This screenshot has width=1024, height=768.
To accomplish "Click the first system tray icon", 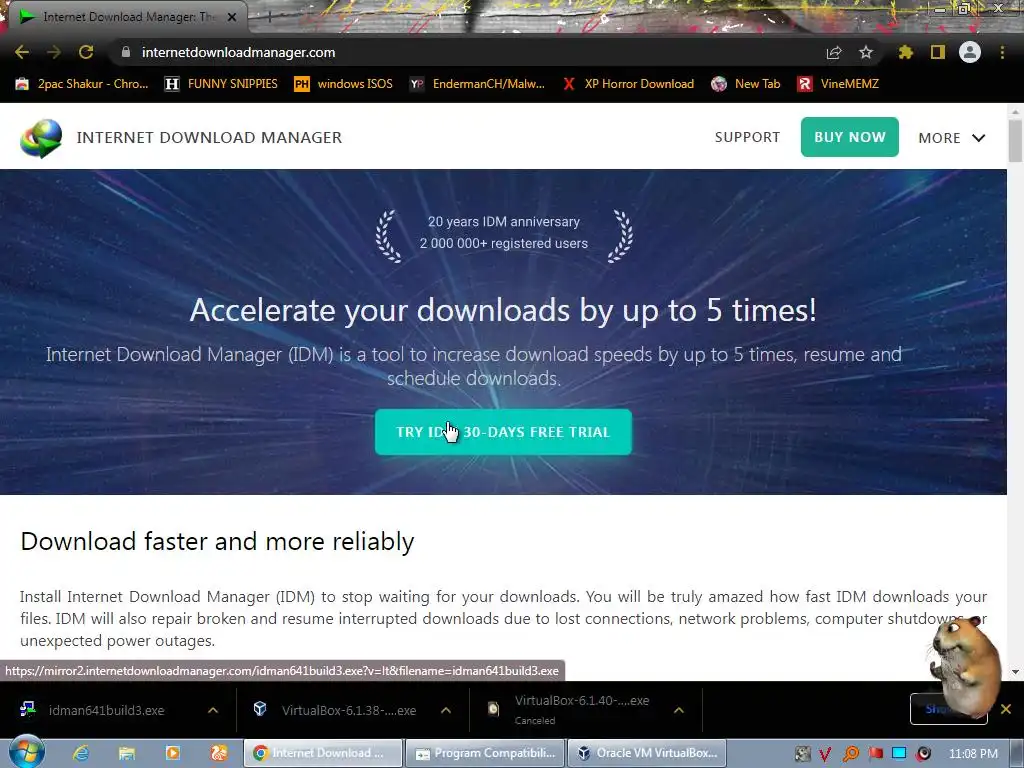I will [802, 754].
